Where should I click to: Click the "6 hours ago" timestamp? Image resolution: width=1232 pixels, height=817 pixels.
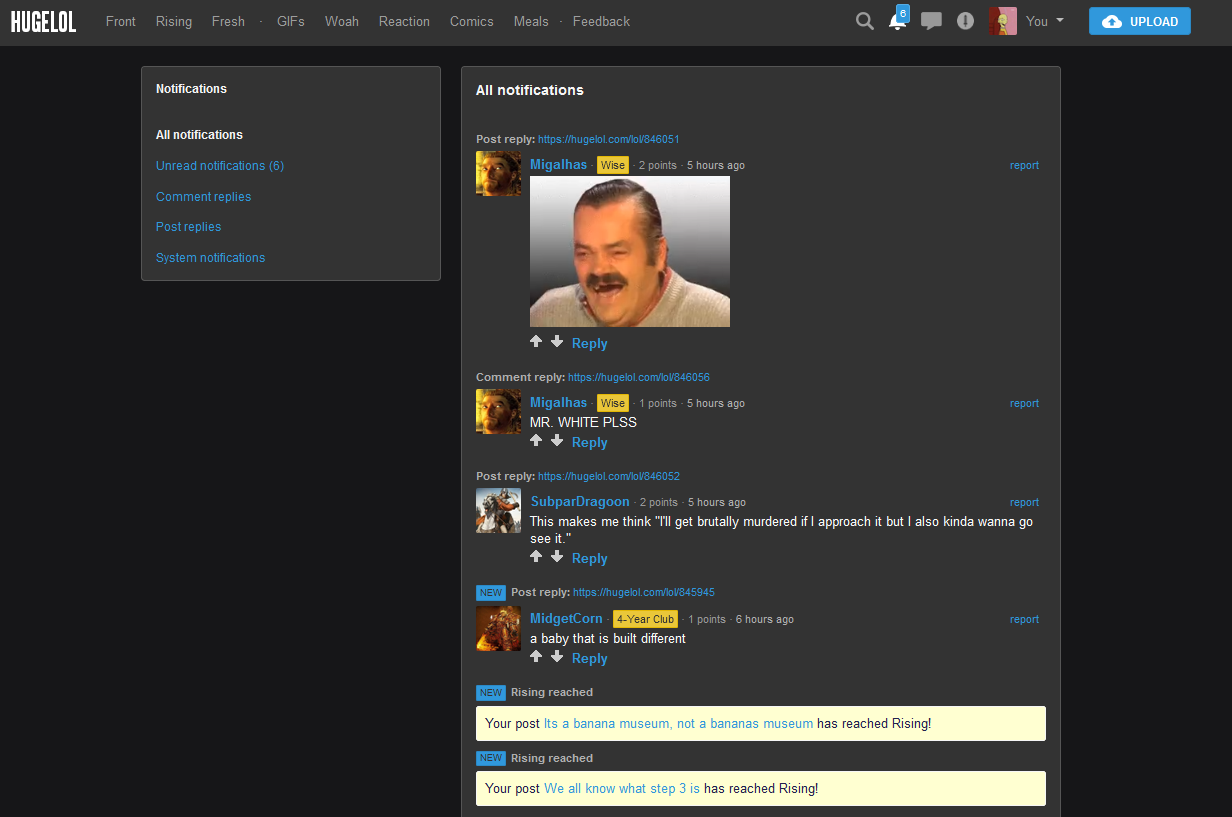pos(765,619)
